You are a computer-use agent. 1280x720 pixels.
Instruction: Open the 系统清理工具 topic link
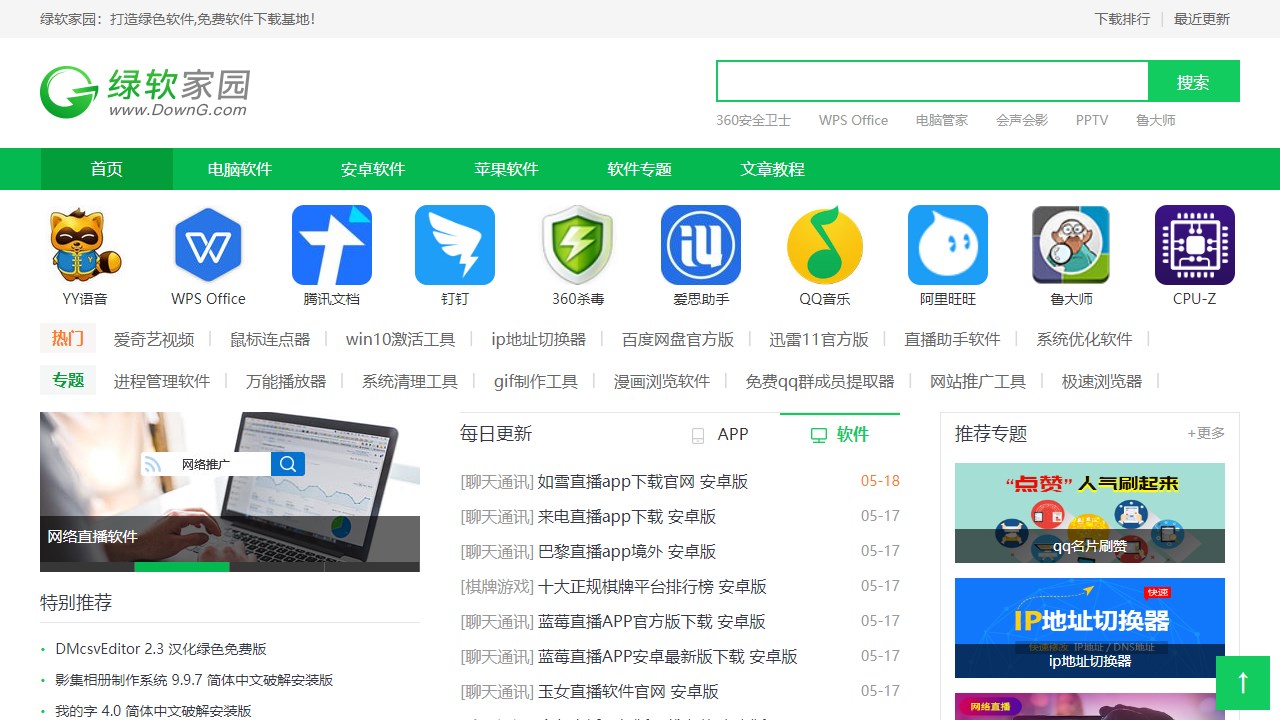pos(410,382)
